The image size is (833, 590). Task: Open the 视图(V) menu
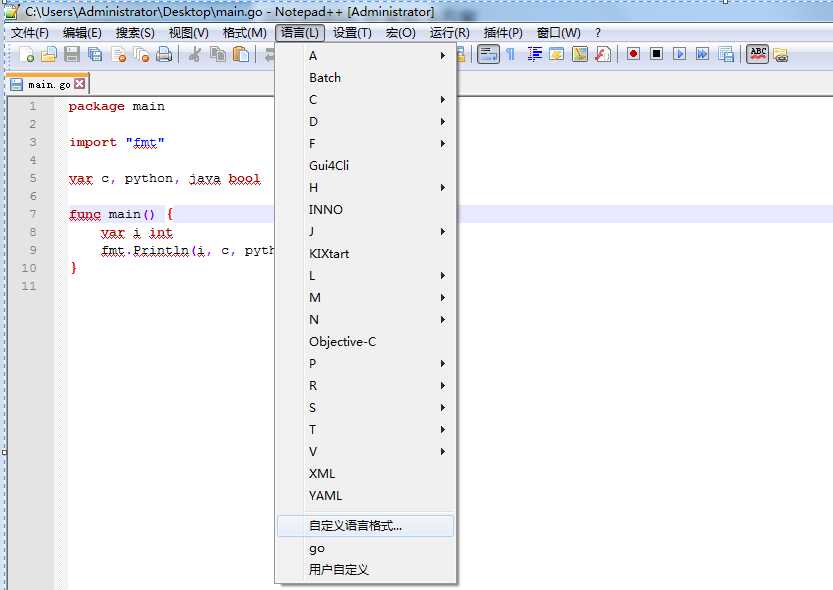coord(189,33)
